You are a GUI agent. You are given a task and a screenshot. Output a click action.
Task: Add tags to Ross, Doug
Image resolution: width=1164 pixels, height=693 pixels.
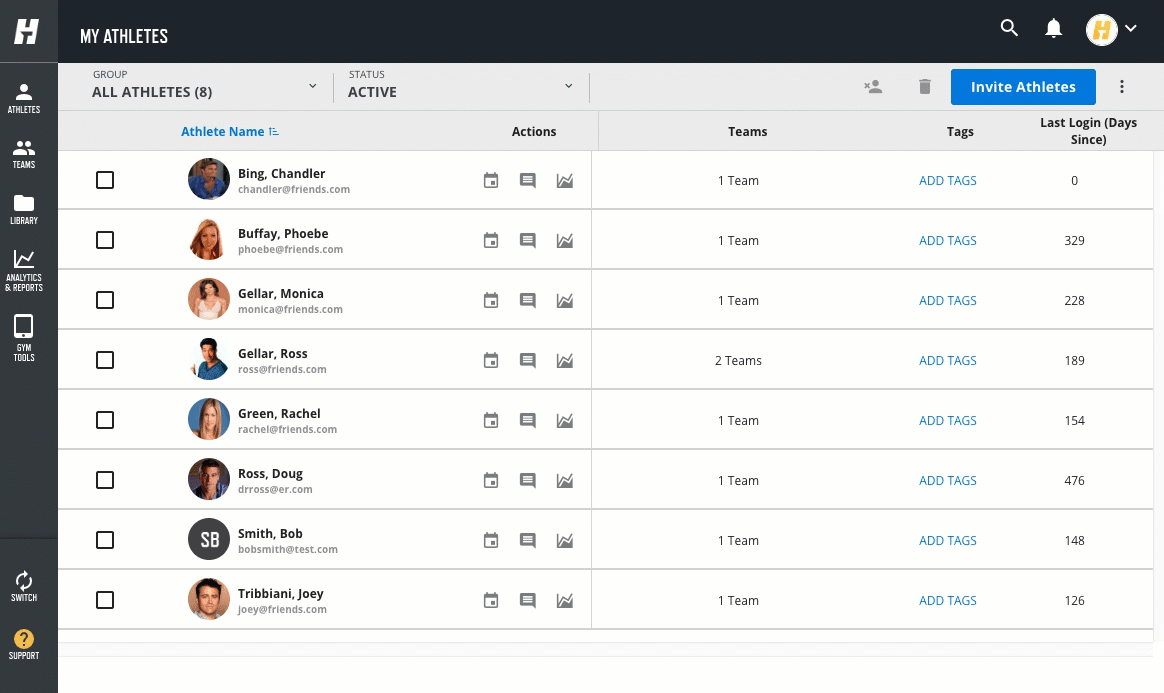[947, 481]
